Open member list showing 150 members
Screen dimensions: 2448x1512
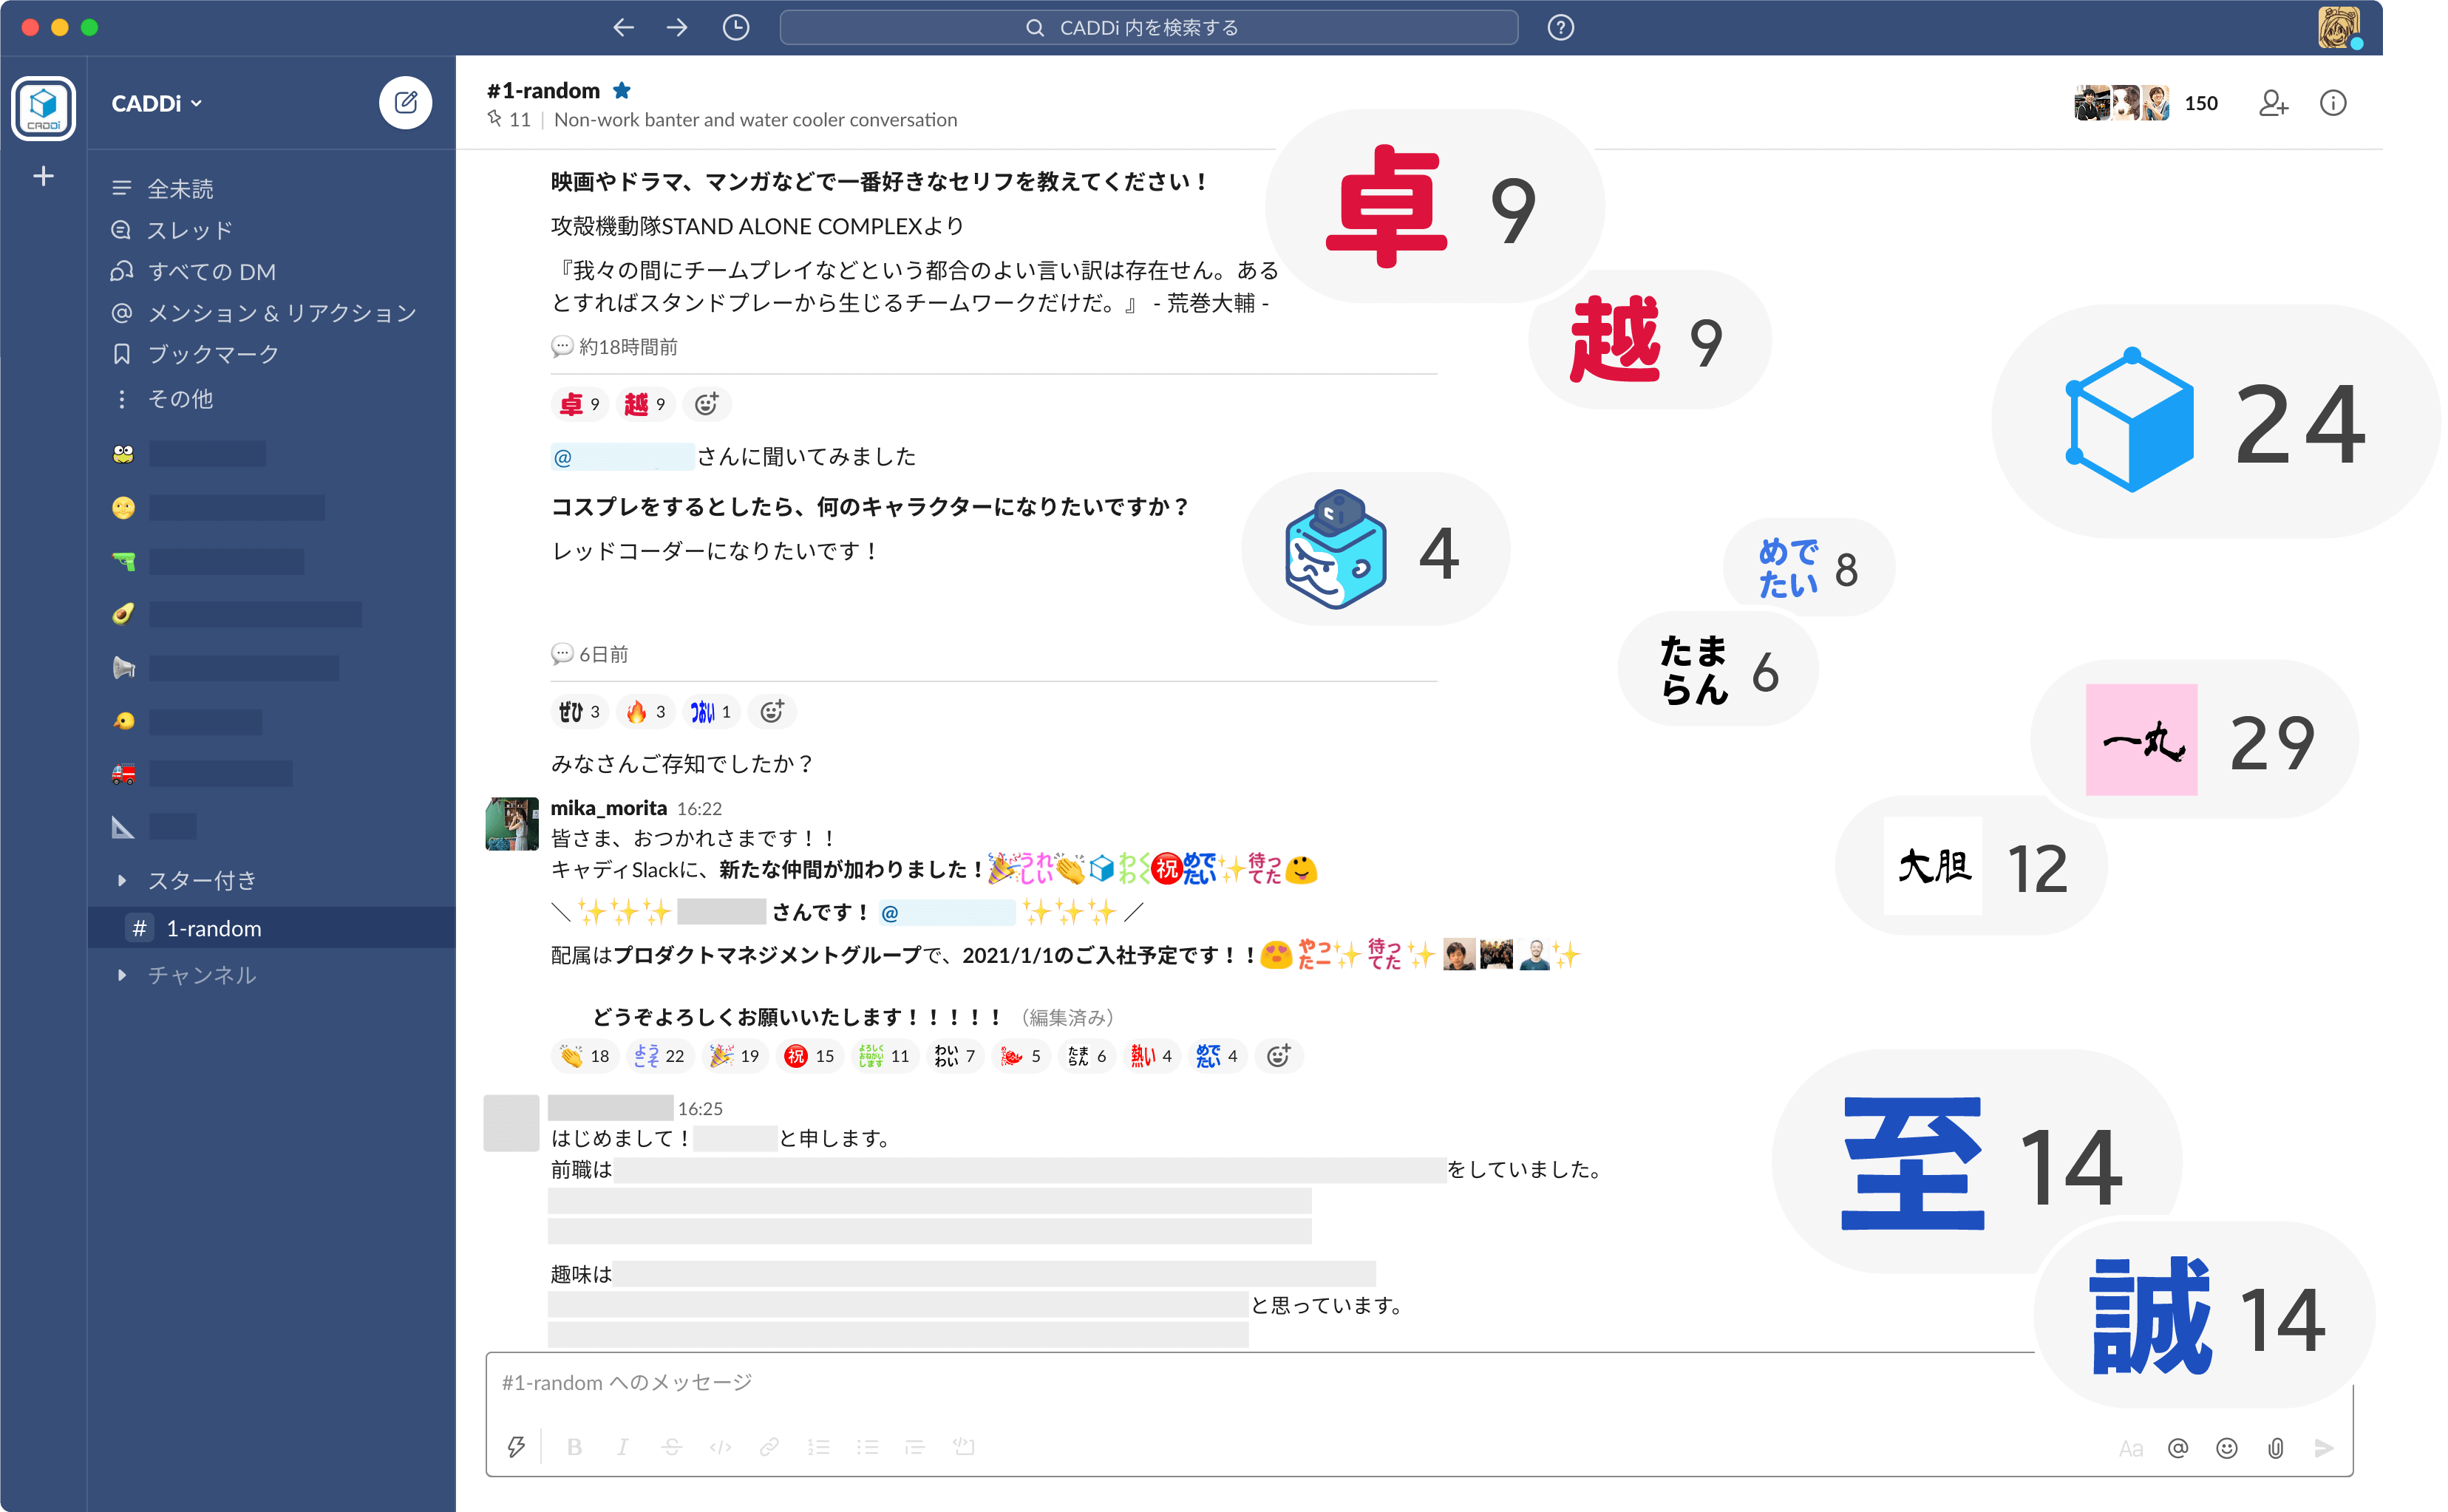[x=2146, y=103]
